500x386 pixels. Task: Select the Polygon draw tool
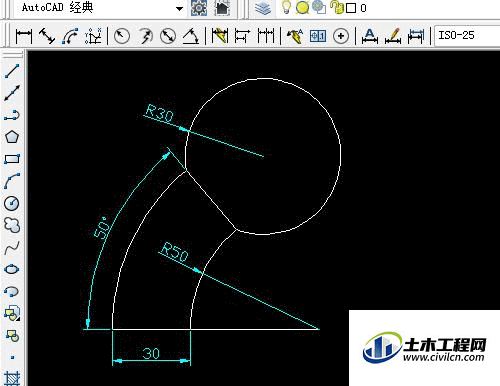click(x=12, y=137)
